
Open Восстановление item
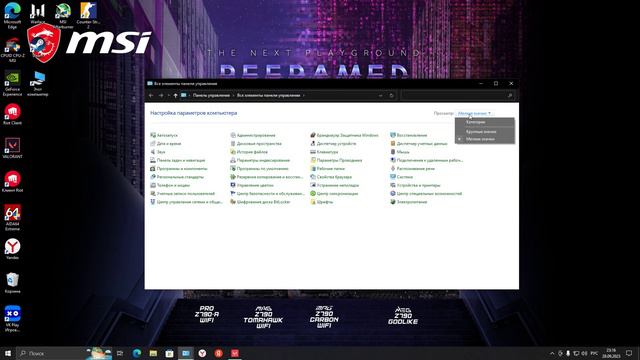(409, 135)
